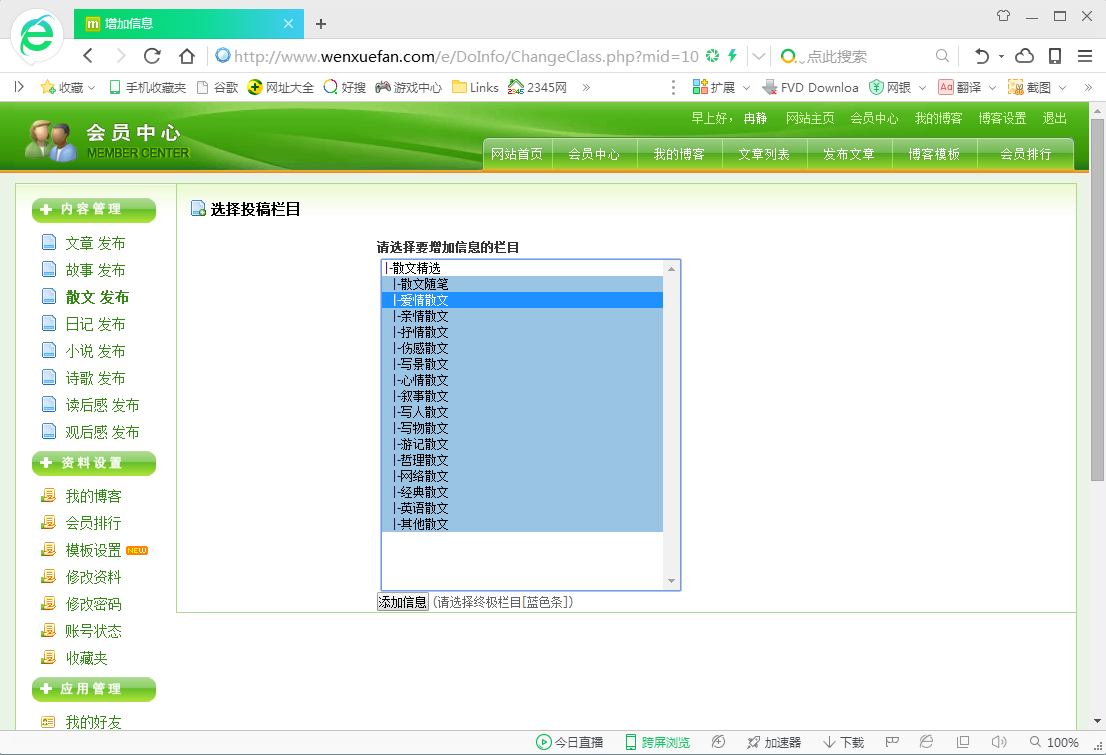Reload the page with refresh icon
The width and height of the screenshot is (1106, 755).
(x=153, y=56)
